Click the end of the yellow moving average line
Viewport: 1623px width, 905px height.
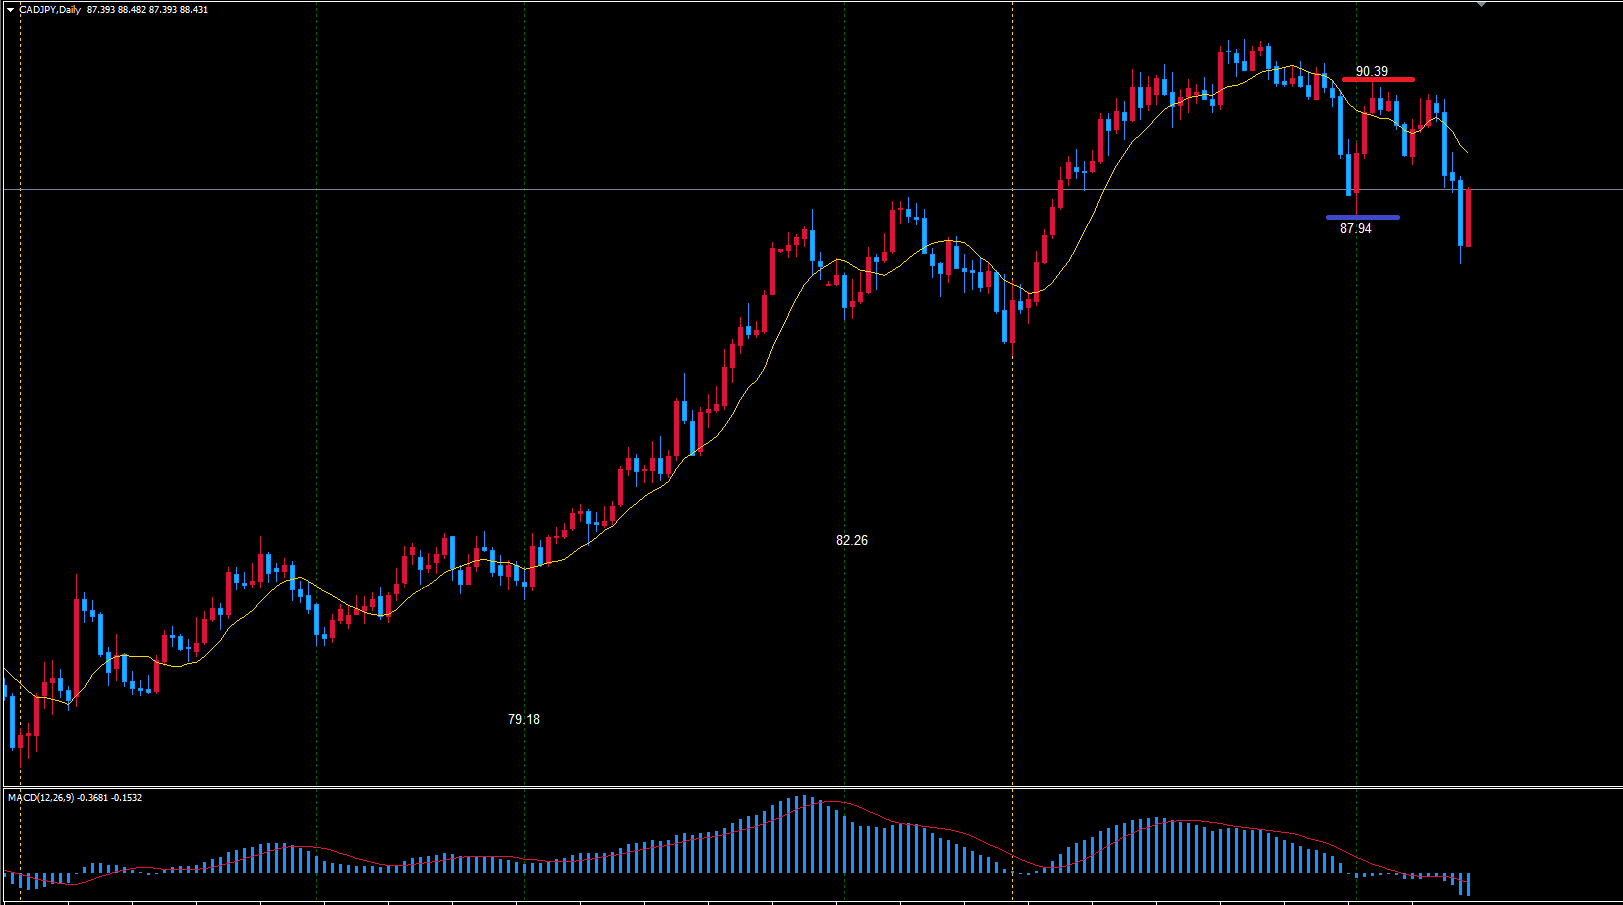pos(1466,152)
